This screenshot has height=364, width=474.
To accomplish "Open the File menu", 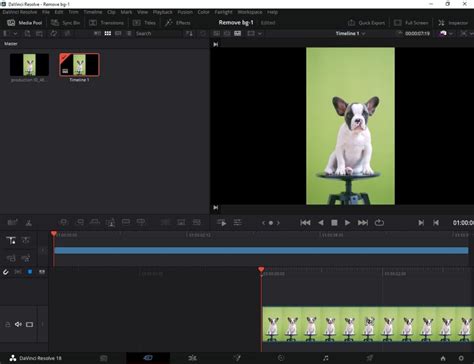I will pyautogui.click(x=46, y=12).
